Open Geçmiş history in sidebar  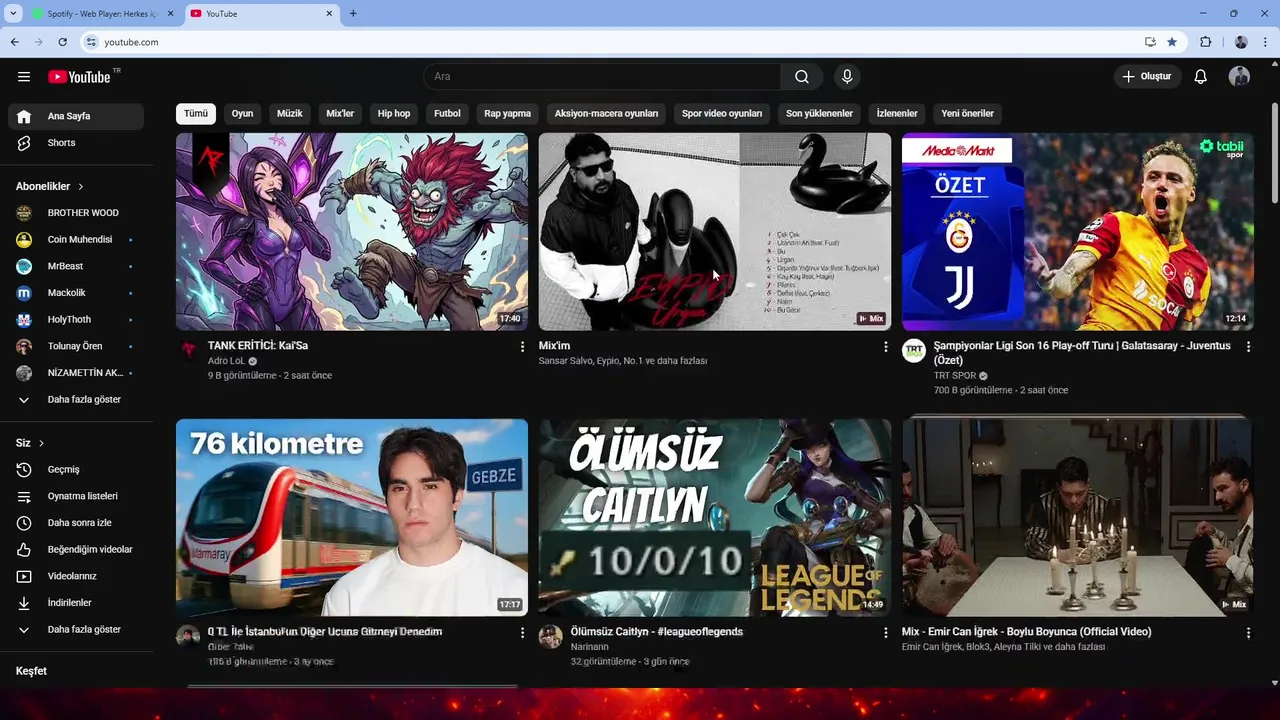click(76, 470)
